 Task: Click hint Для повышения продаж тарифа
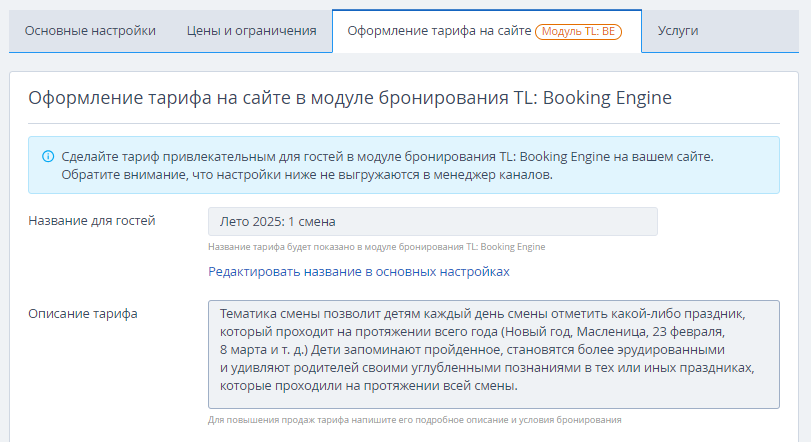[x=414, y=420]
